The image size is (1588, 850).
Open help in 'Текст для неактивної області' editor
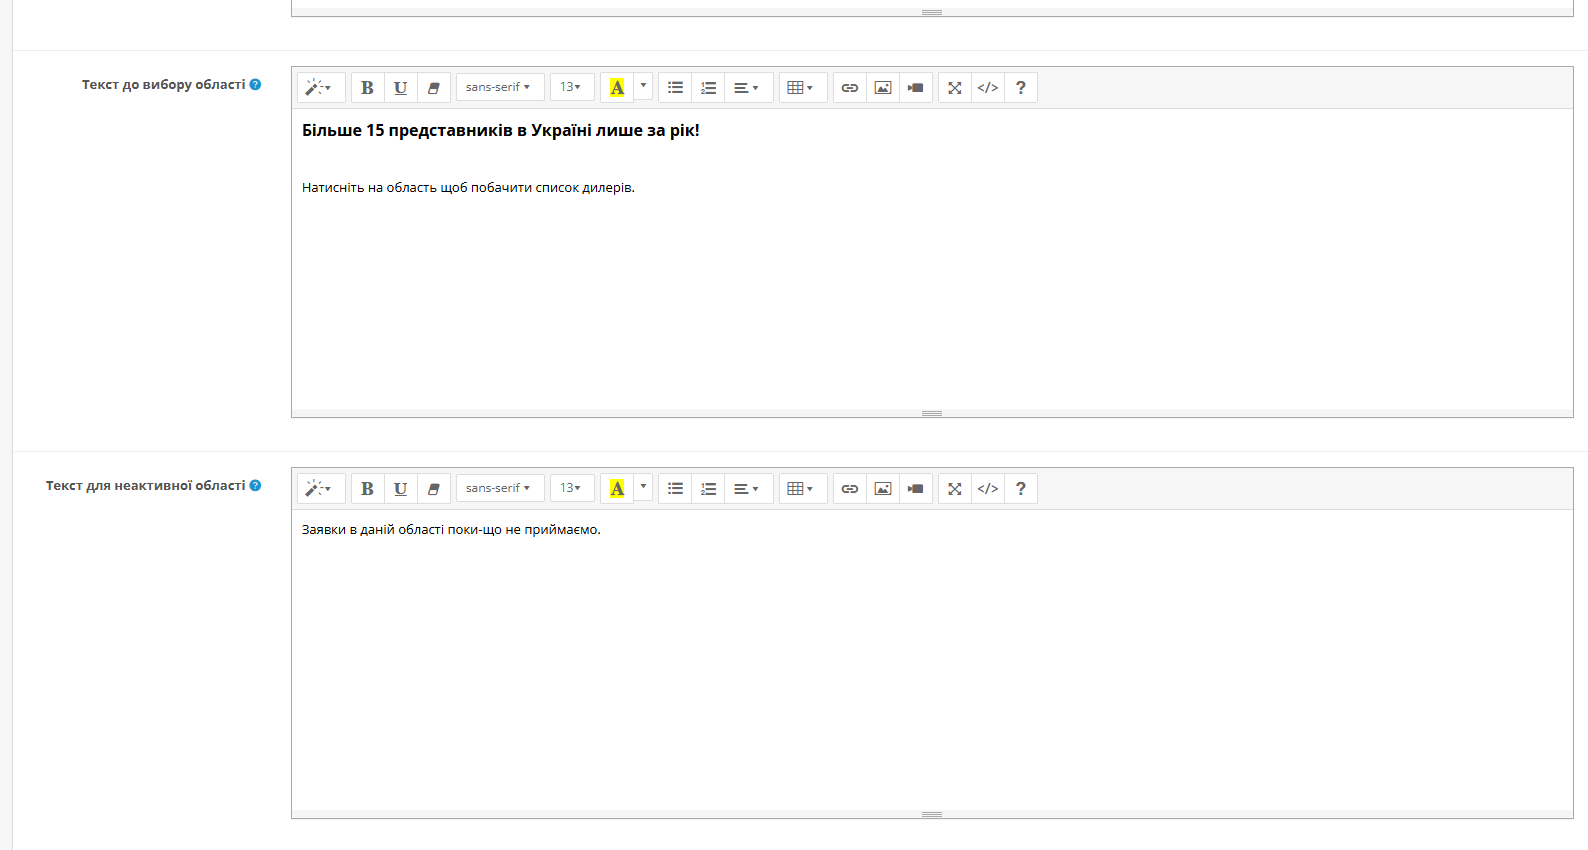[x=1021, y=489]
